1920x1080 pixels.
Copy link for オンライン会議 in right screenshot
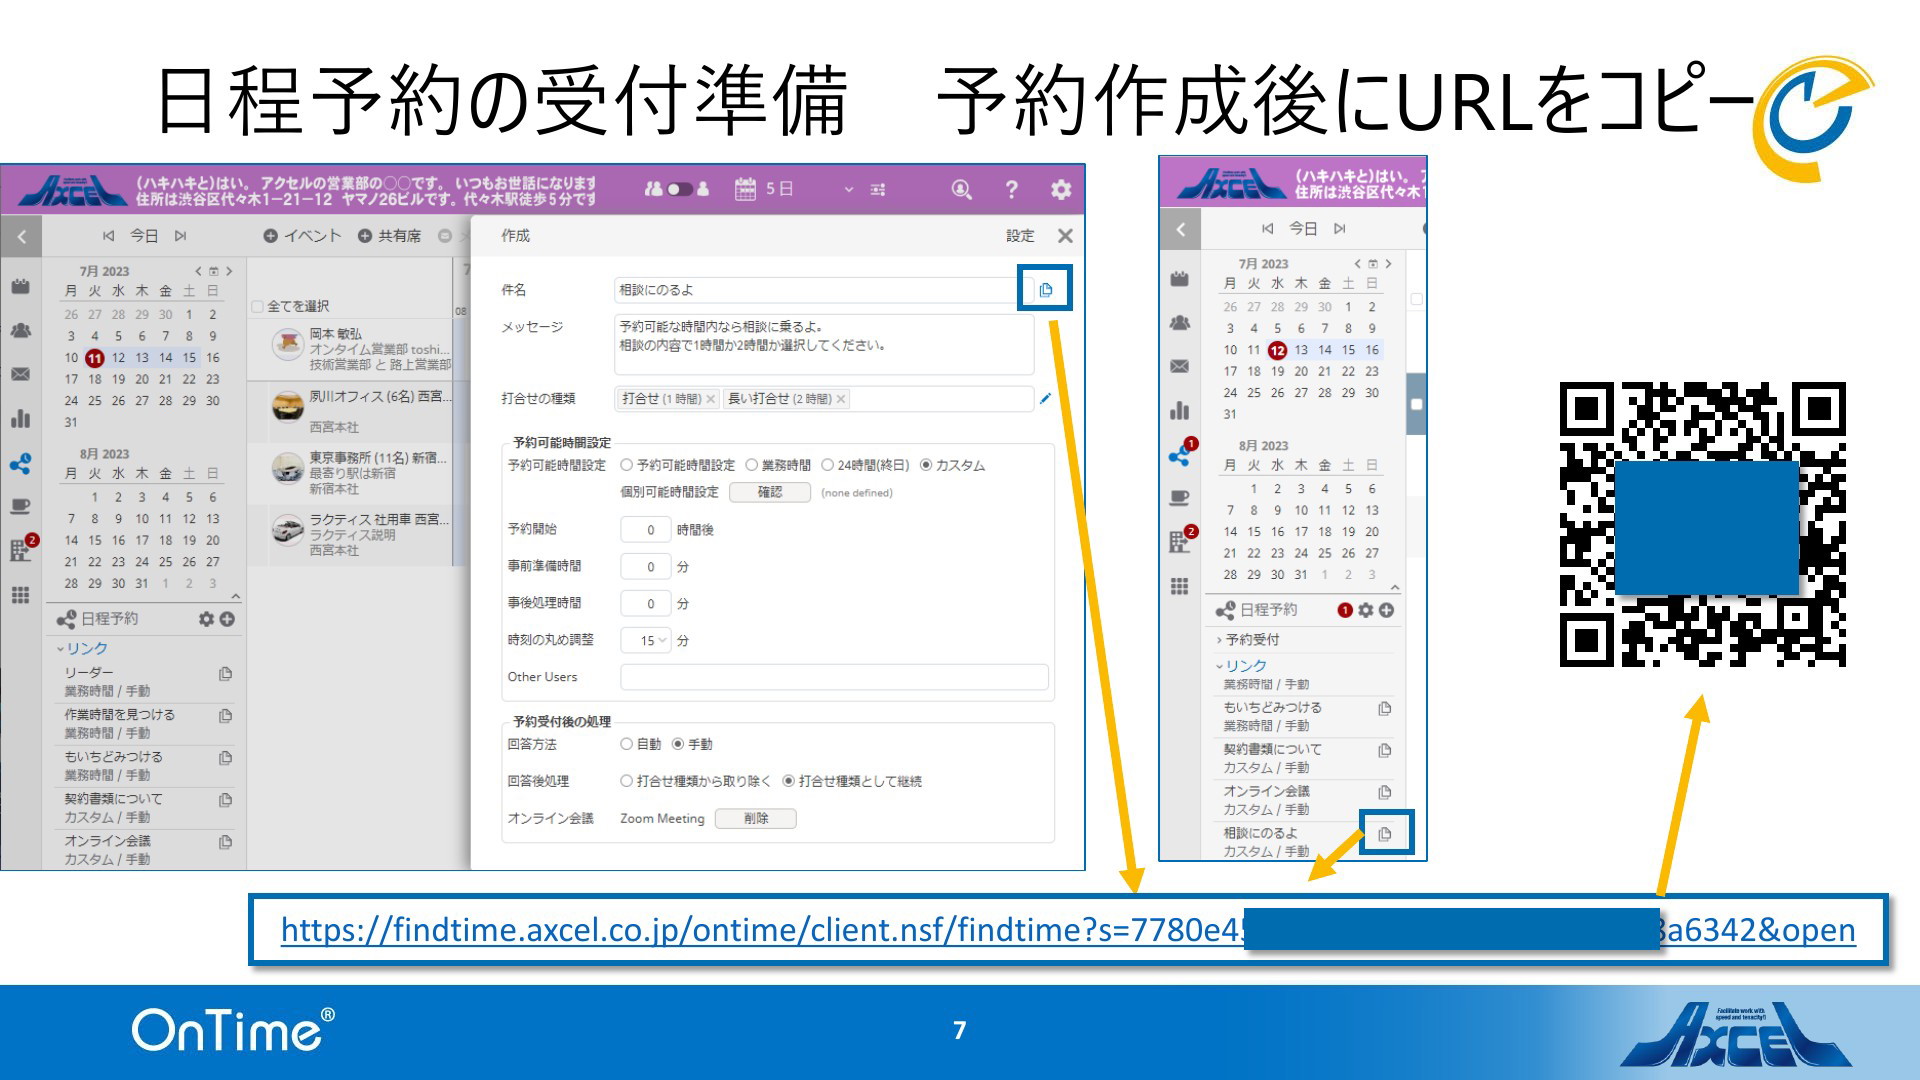(1385, 792)
